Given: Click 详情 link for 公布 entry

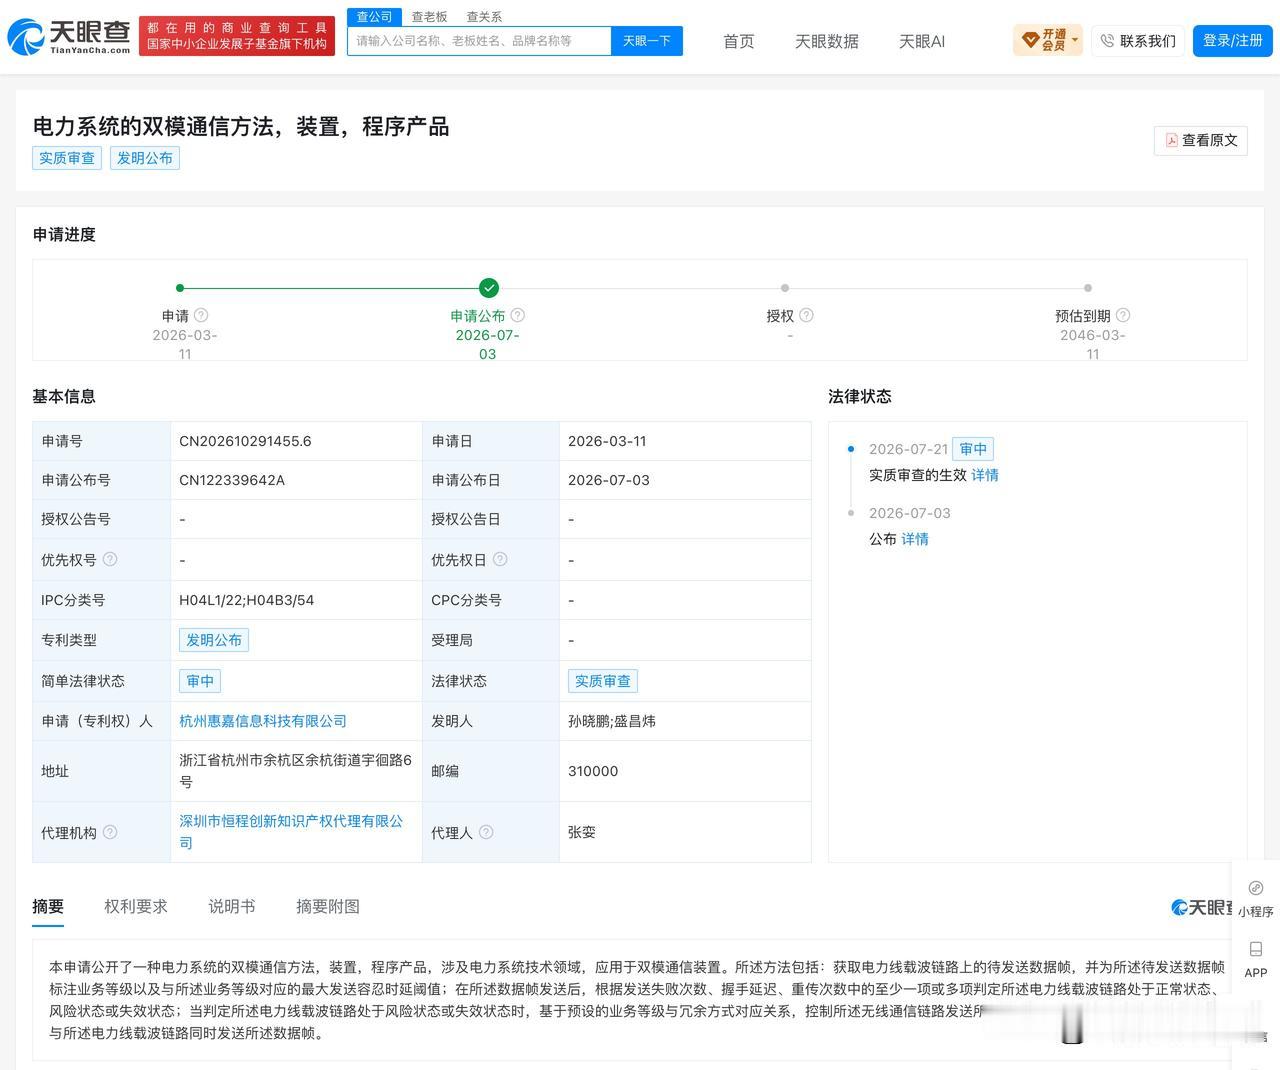Looking at the screenshot, I should 915,539.
